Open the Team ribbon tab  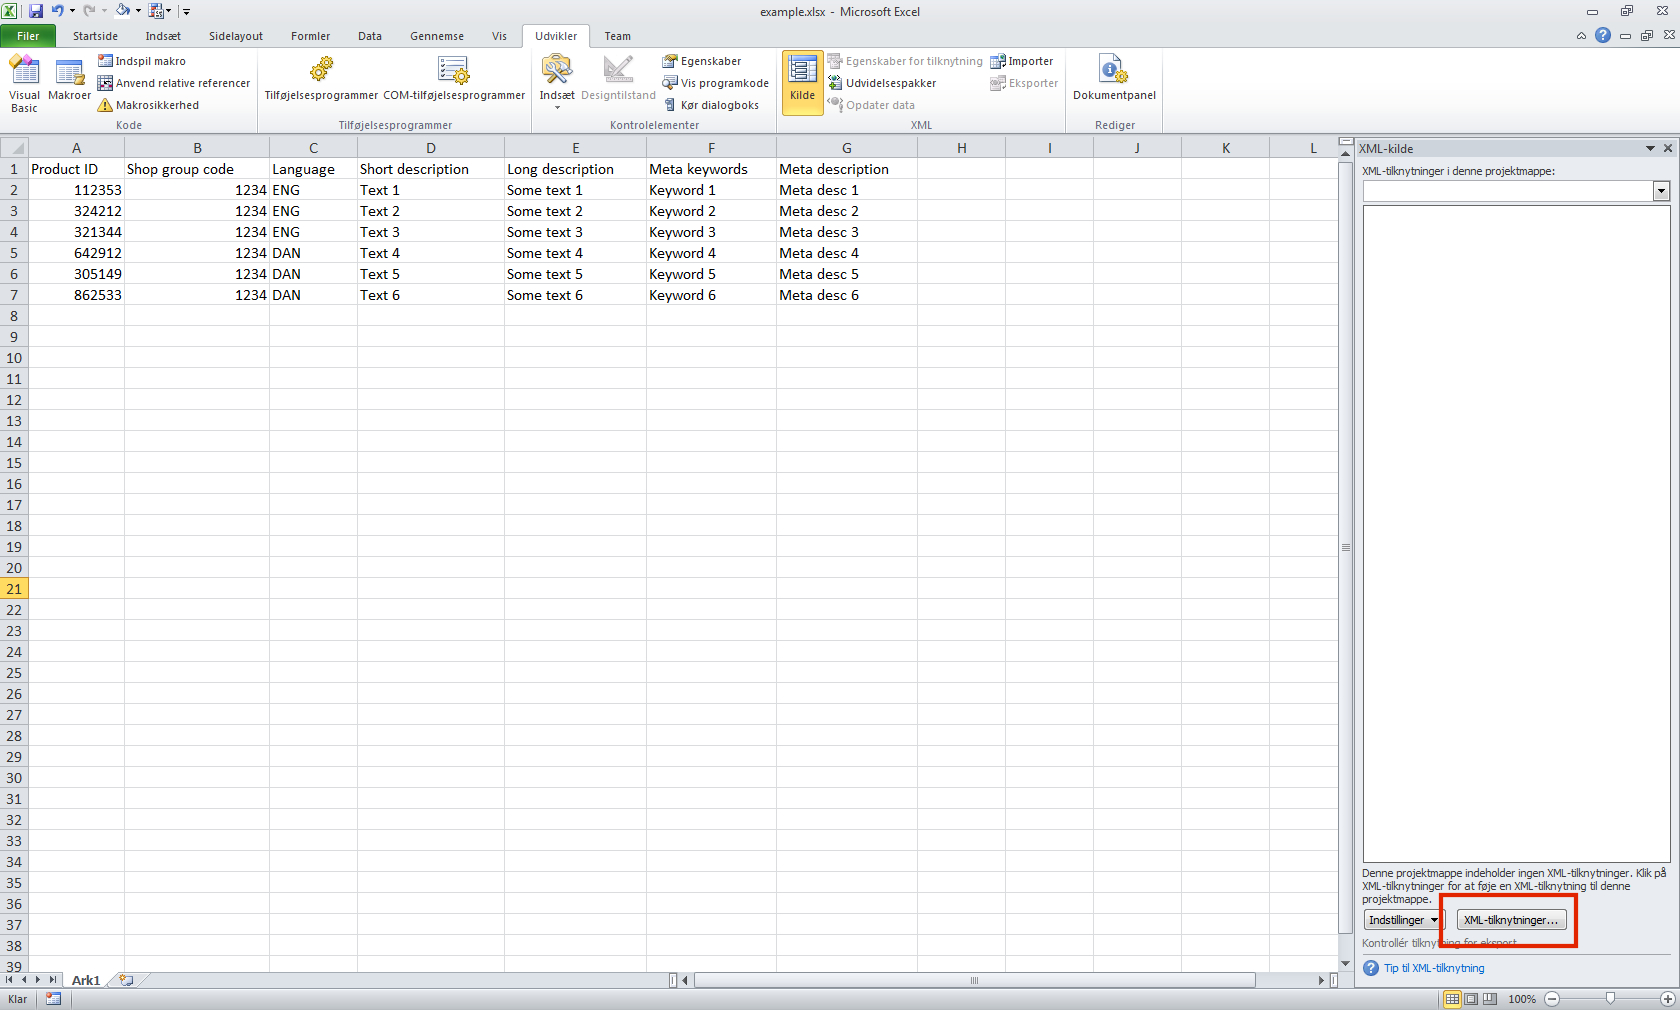click(617, 35)
